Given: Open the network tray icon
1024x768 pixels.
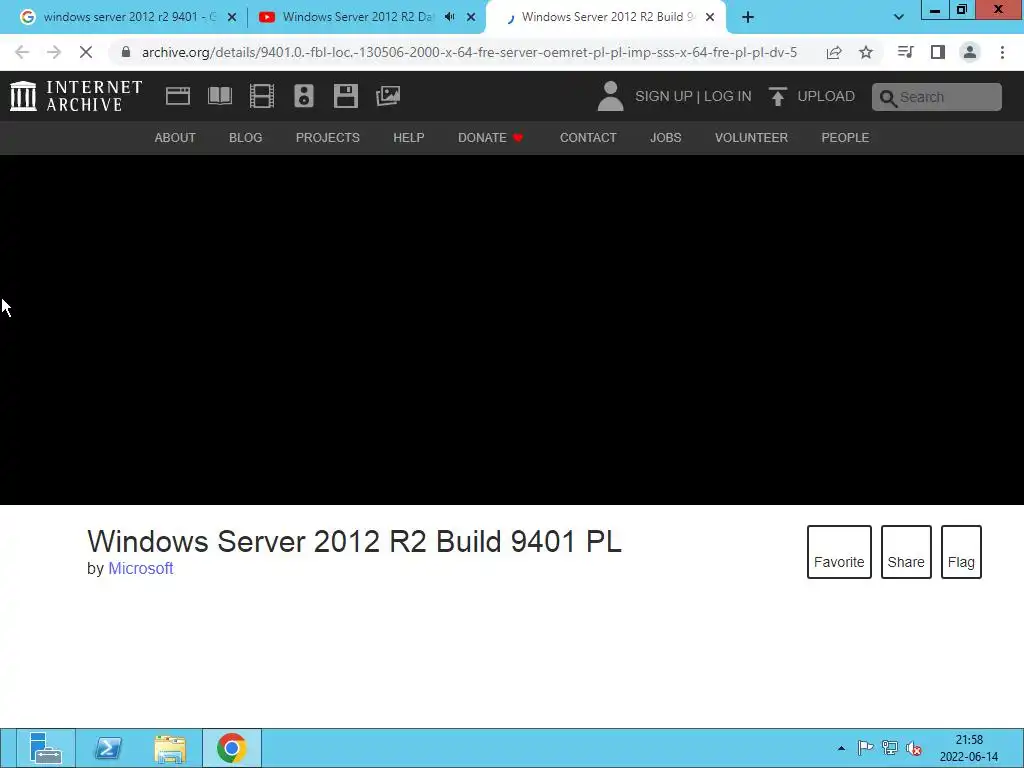Looking at the screenshot, I should 889,748.
